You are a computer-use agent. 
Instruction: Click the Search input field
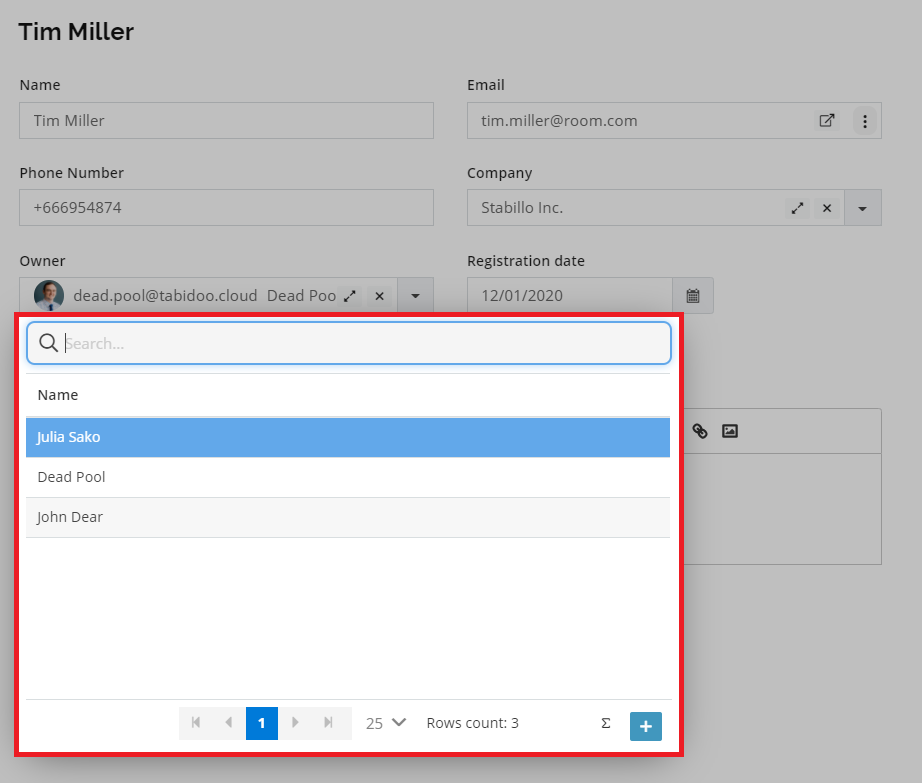(349, 343)
